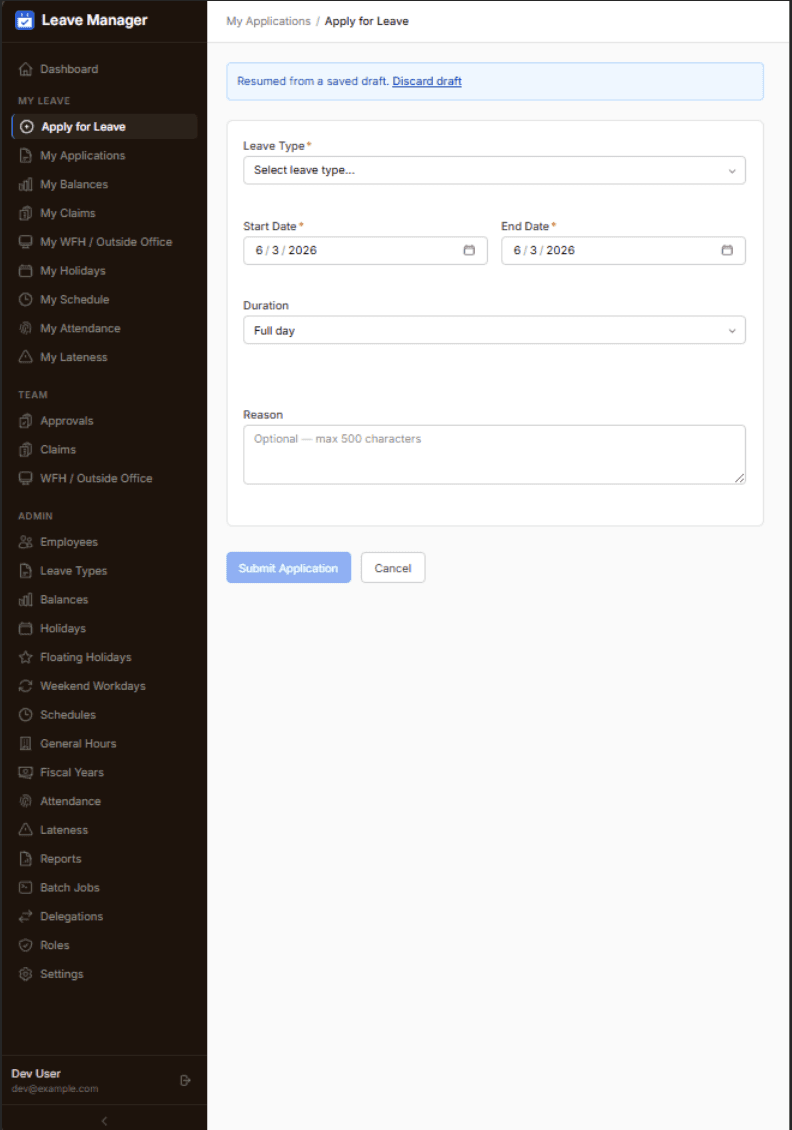Open admin Reports page
792x1130 pixels.
[x=104, y=859]
